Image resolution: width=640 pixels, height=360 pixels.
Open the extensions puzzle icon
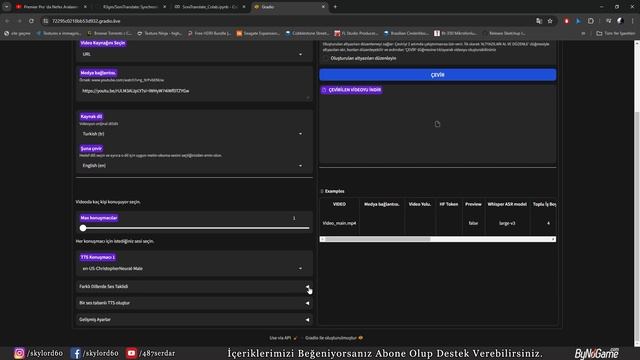tap(591, 21)
